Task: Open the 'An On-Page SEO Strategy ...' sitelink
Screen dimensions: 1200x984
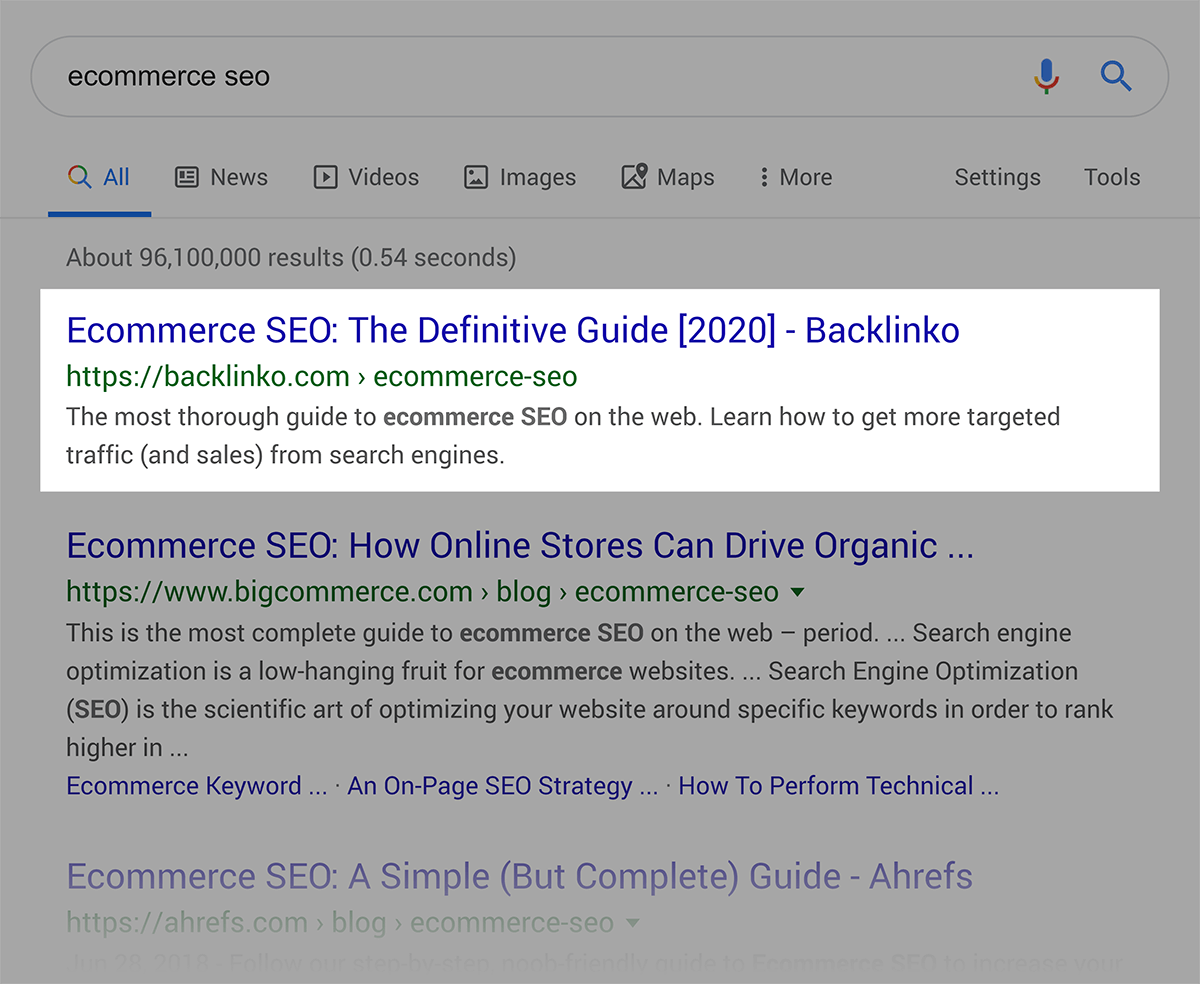Action: (x=503, y=786)
